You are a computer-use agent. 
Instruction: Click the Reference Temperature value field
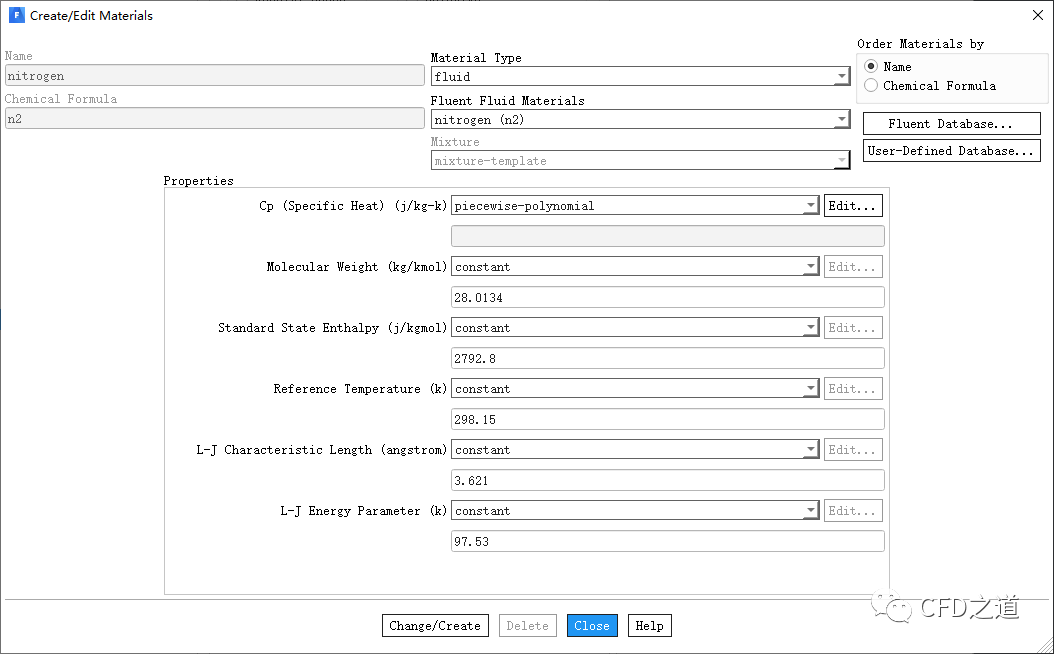pyautogui.click(x=667, y=419)
